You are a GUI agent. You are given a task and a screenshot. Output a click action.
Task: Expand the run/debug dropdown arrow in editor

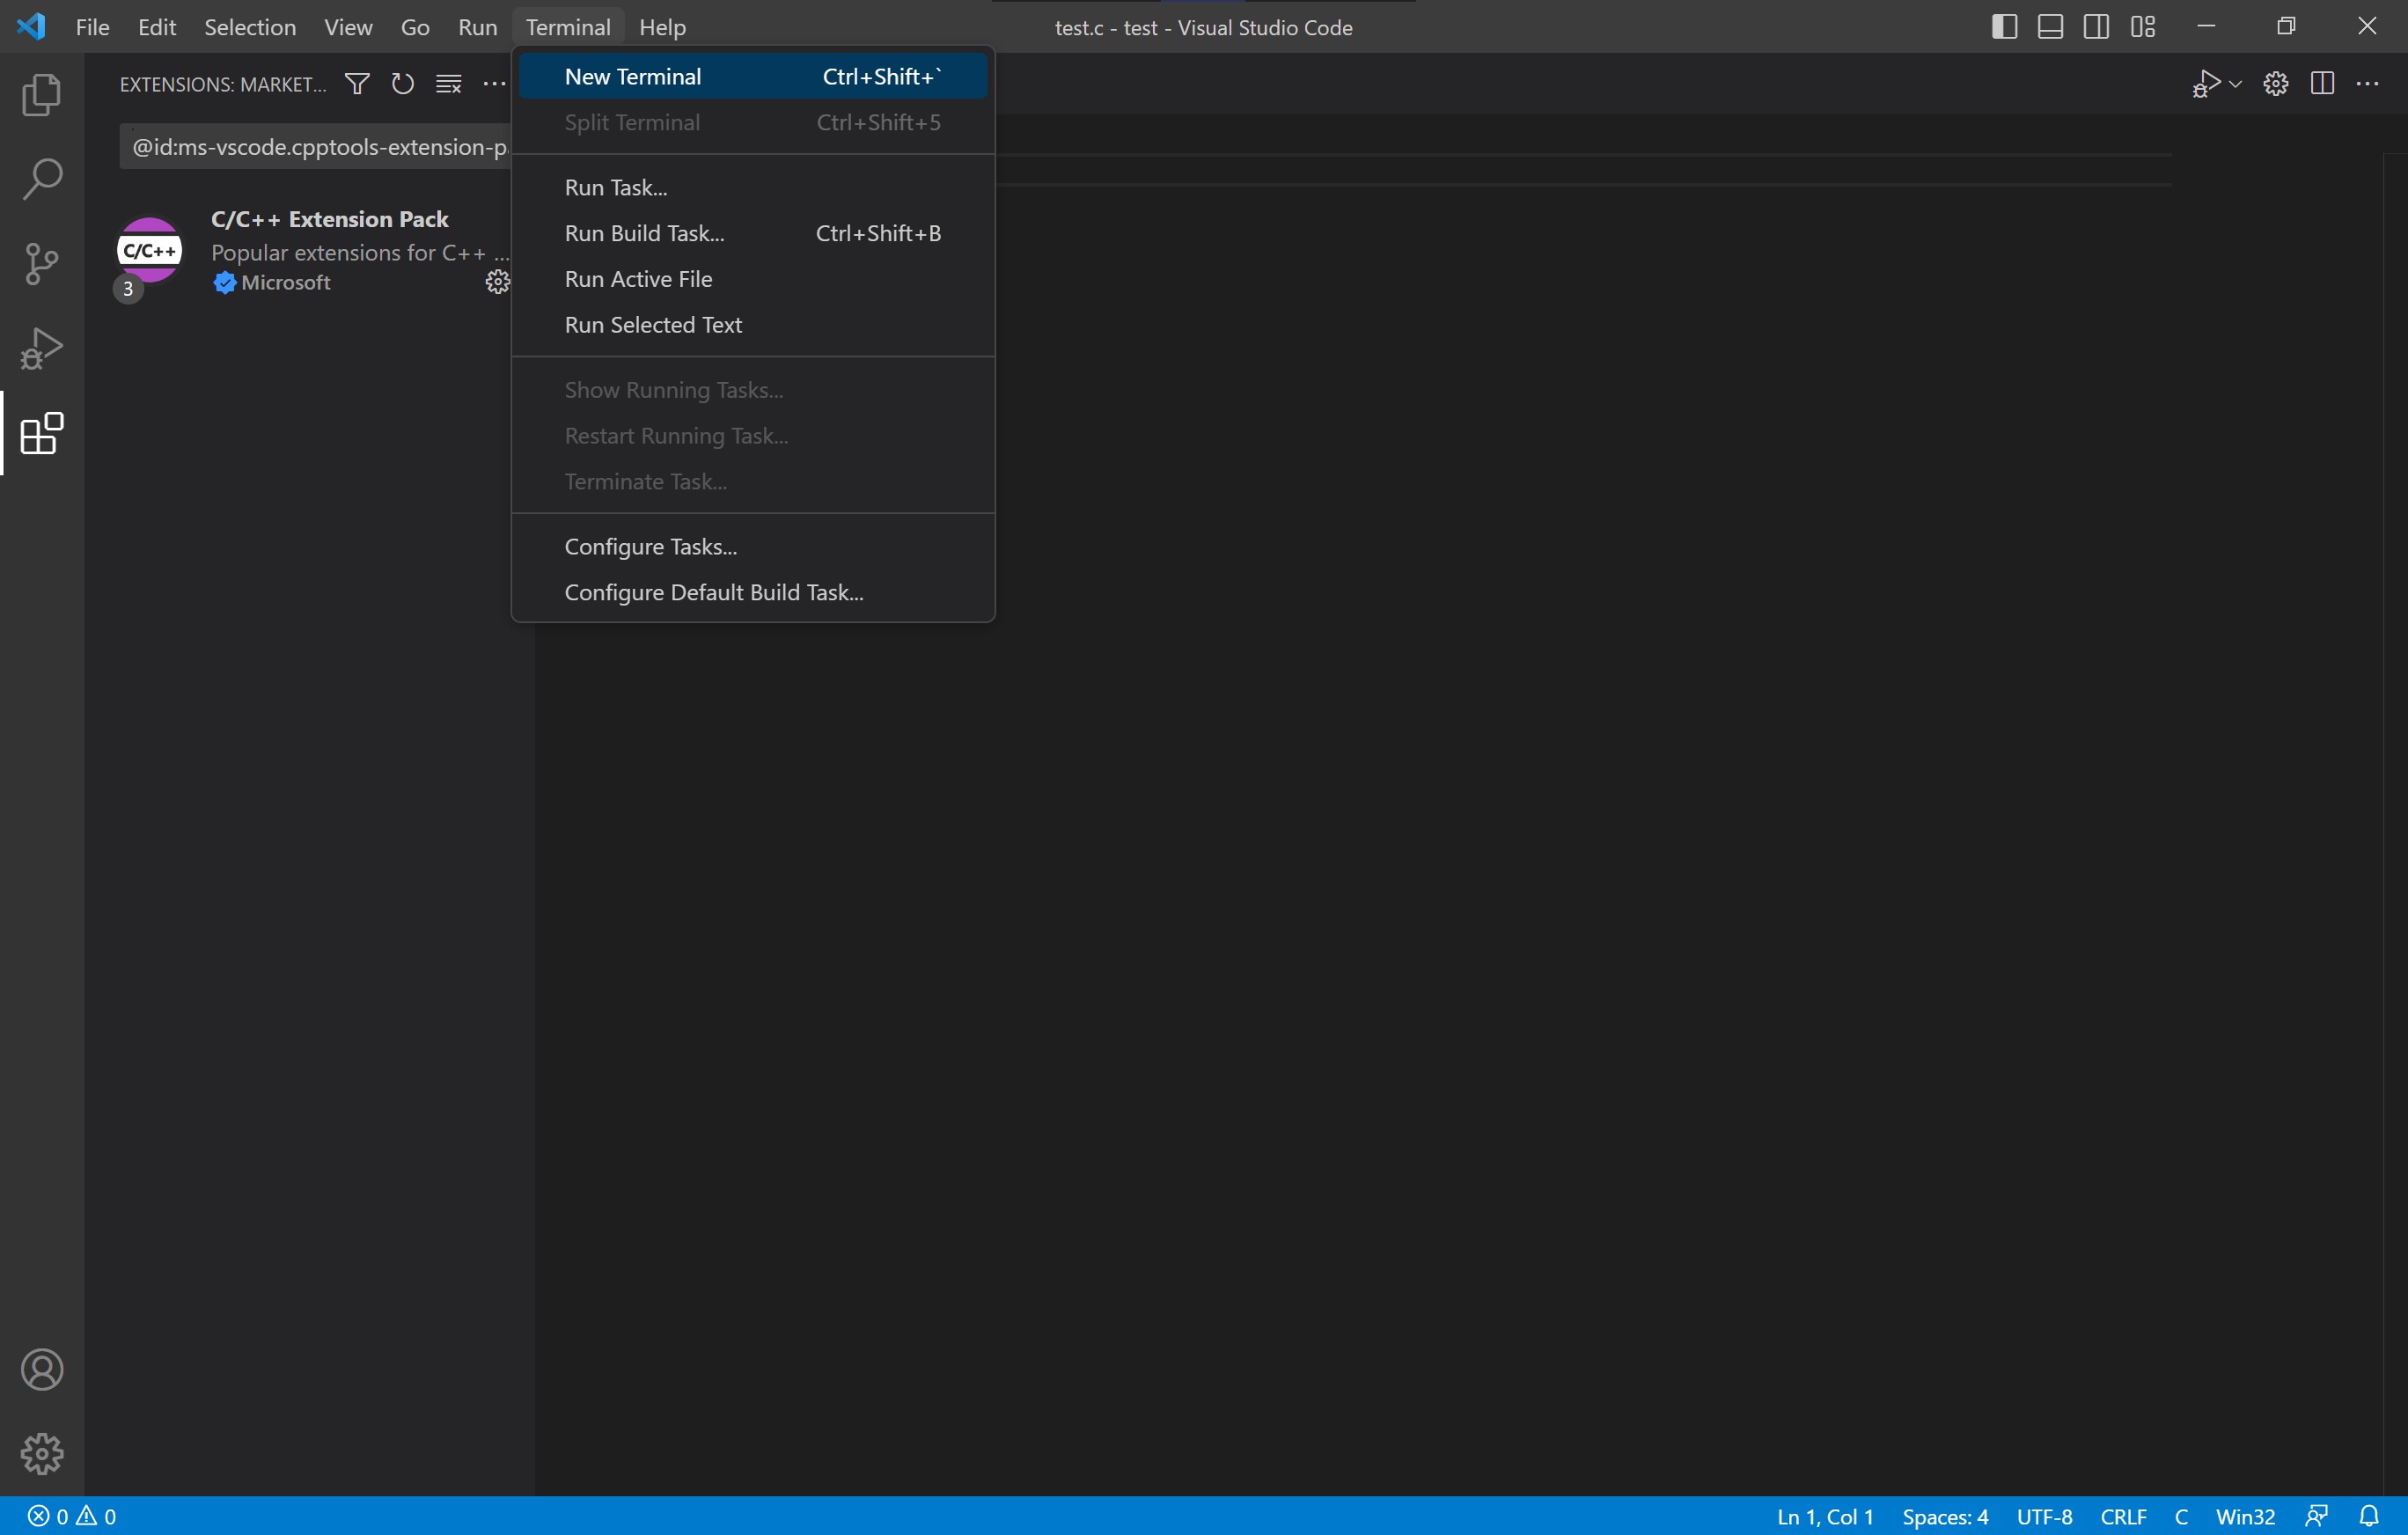[2235, 84]
